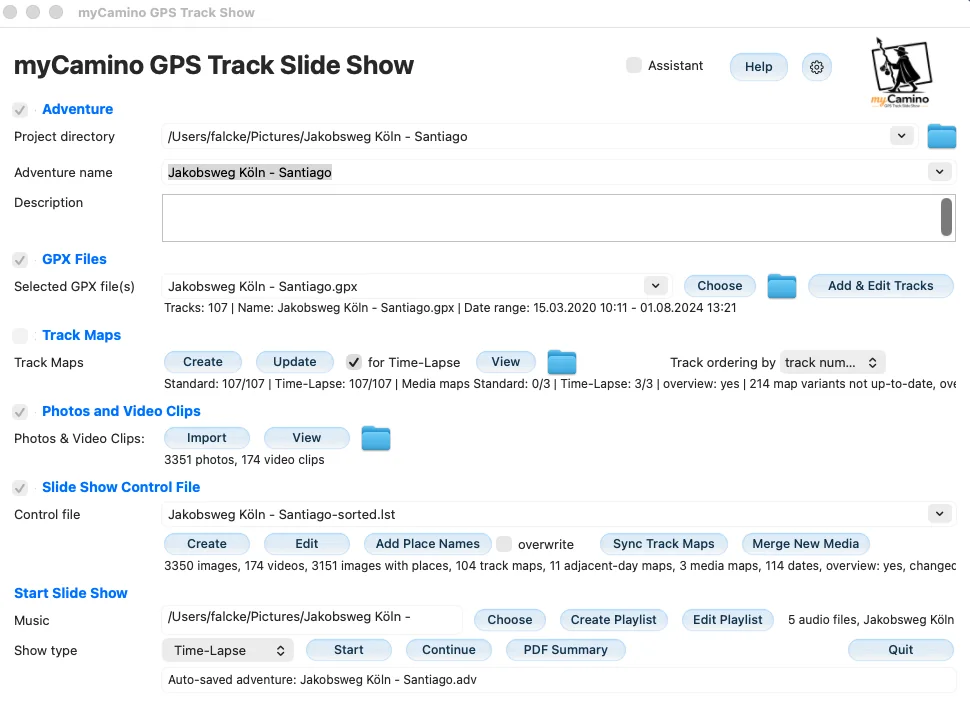Quit the application
Viewport: 970px width, 713px height.
[x=901, y=650]
